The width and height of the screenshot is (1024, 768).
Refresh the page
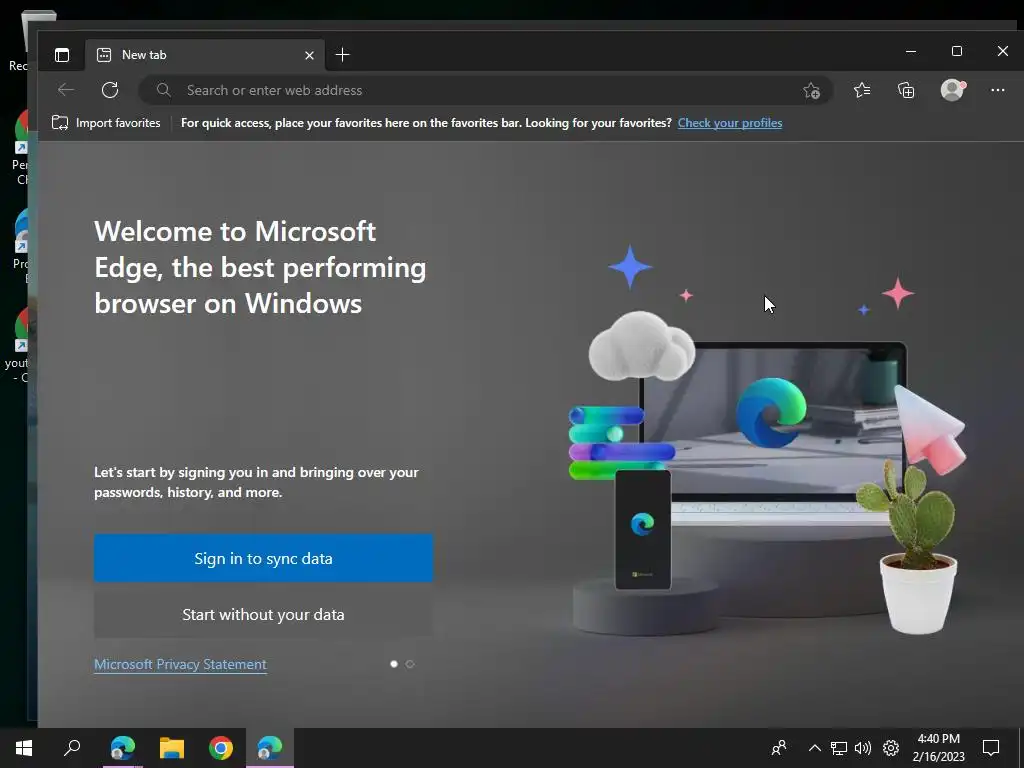[x=110, y=90]
